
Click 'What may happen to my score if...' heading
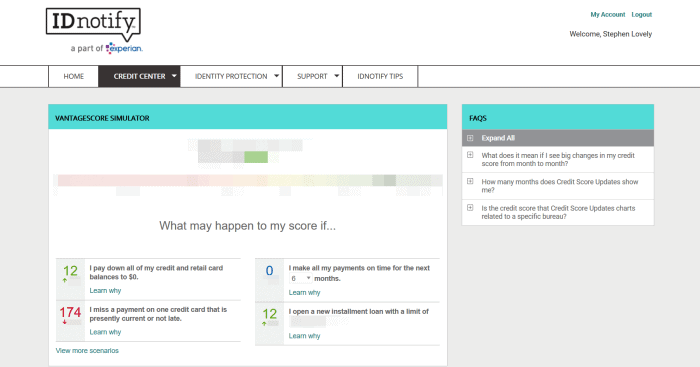247,226
